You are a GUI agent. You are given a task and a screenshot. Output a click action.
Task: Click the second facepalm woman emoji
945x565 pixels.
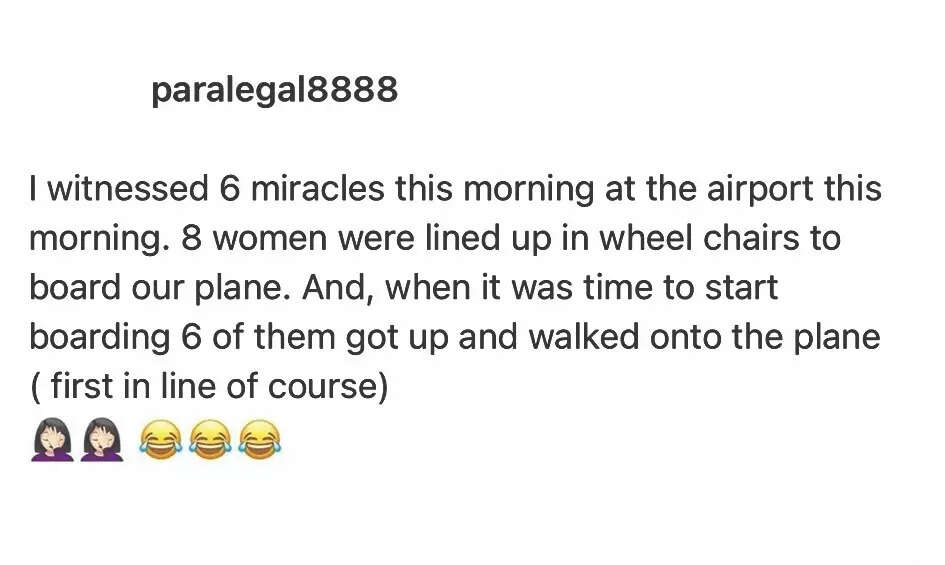(x=103, y=440)
